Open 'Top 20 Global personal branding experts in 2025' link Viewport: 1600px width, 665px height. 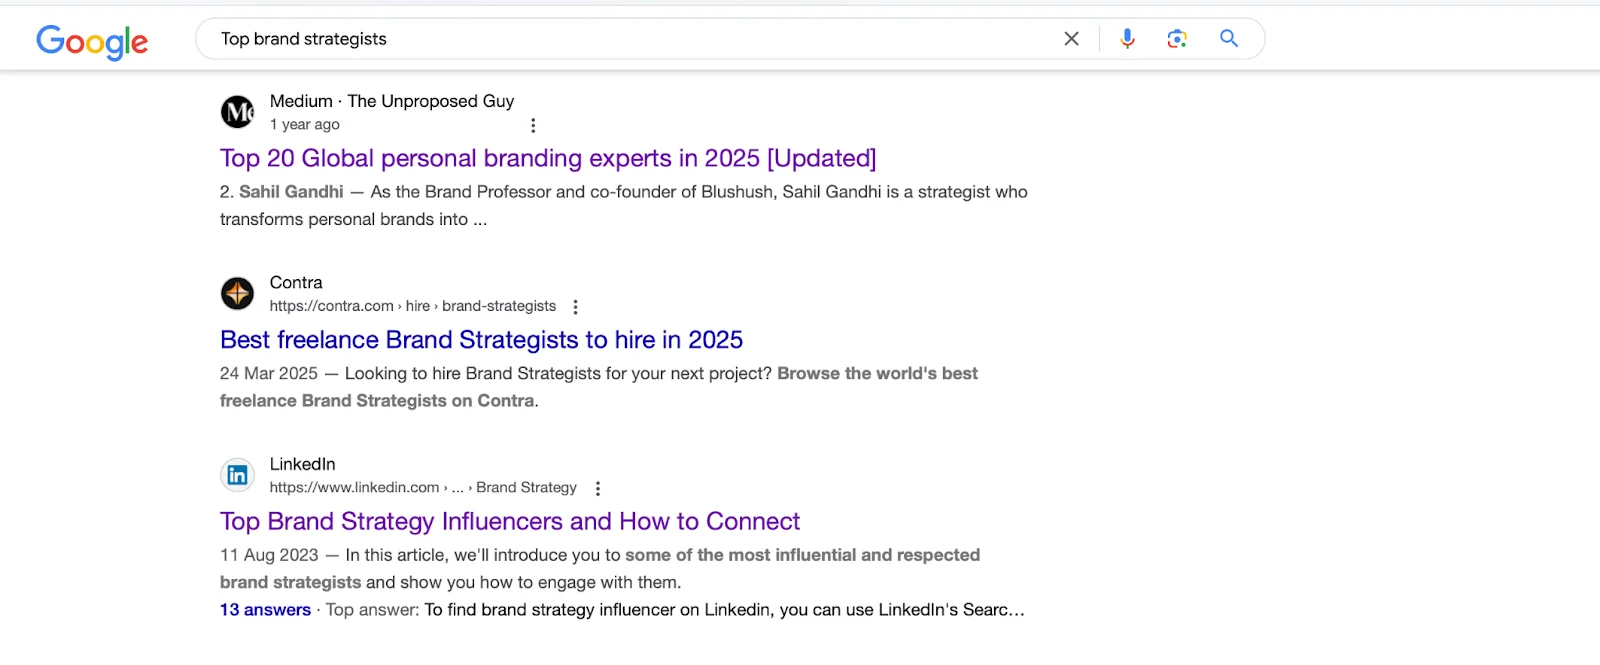(x=548, y=158)
